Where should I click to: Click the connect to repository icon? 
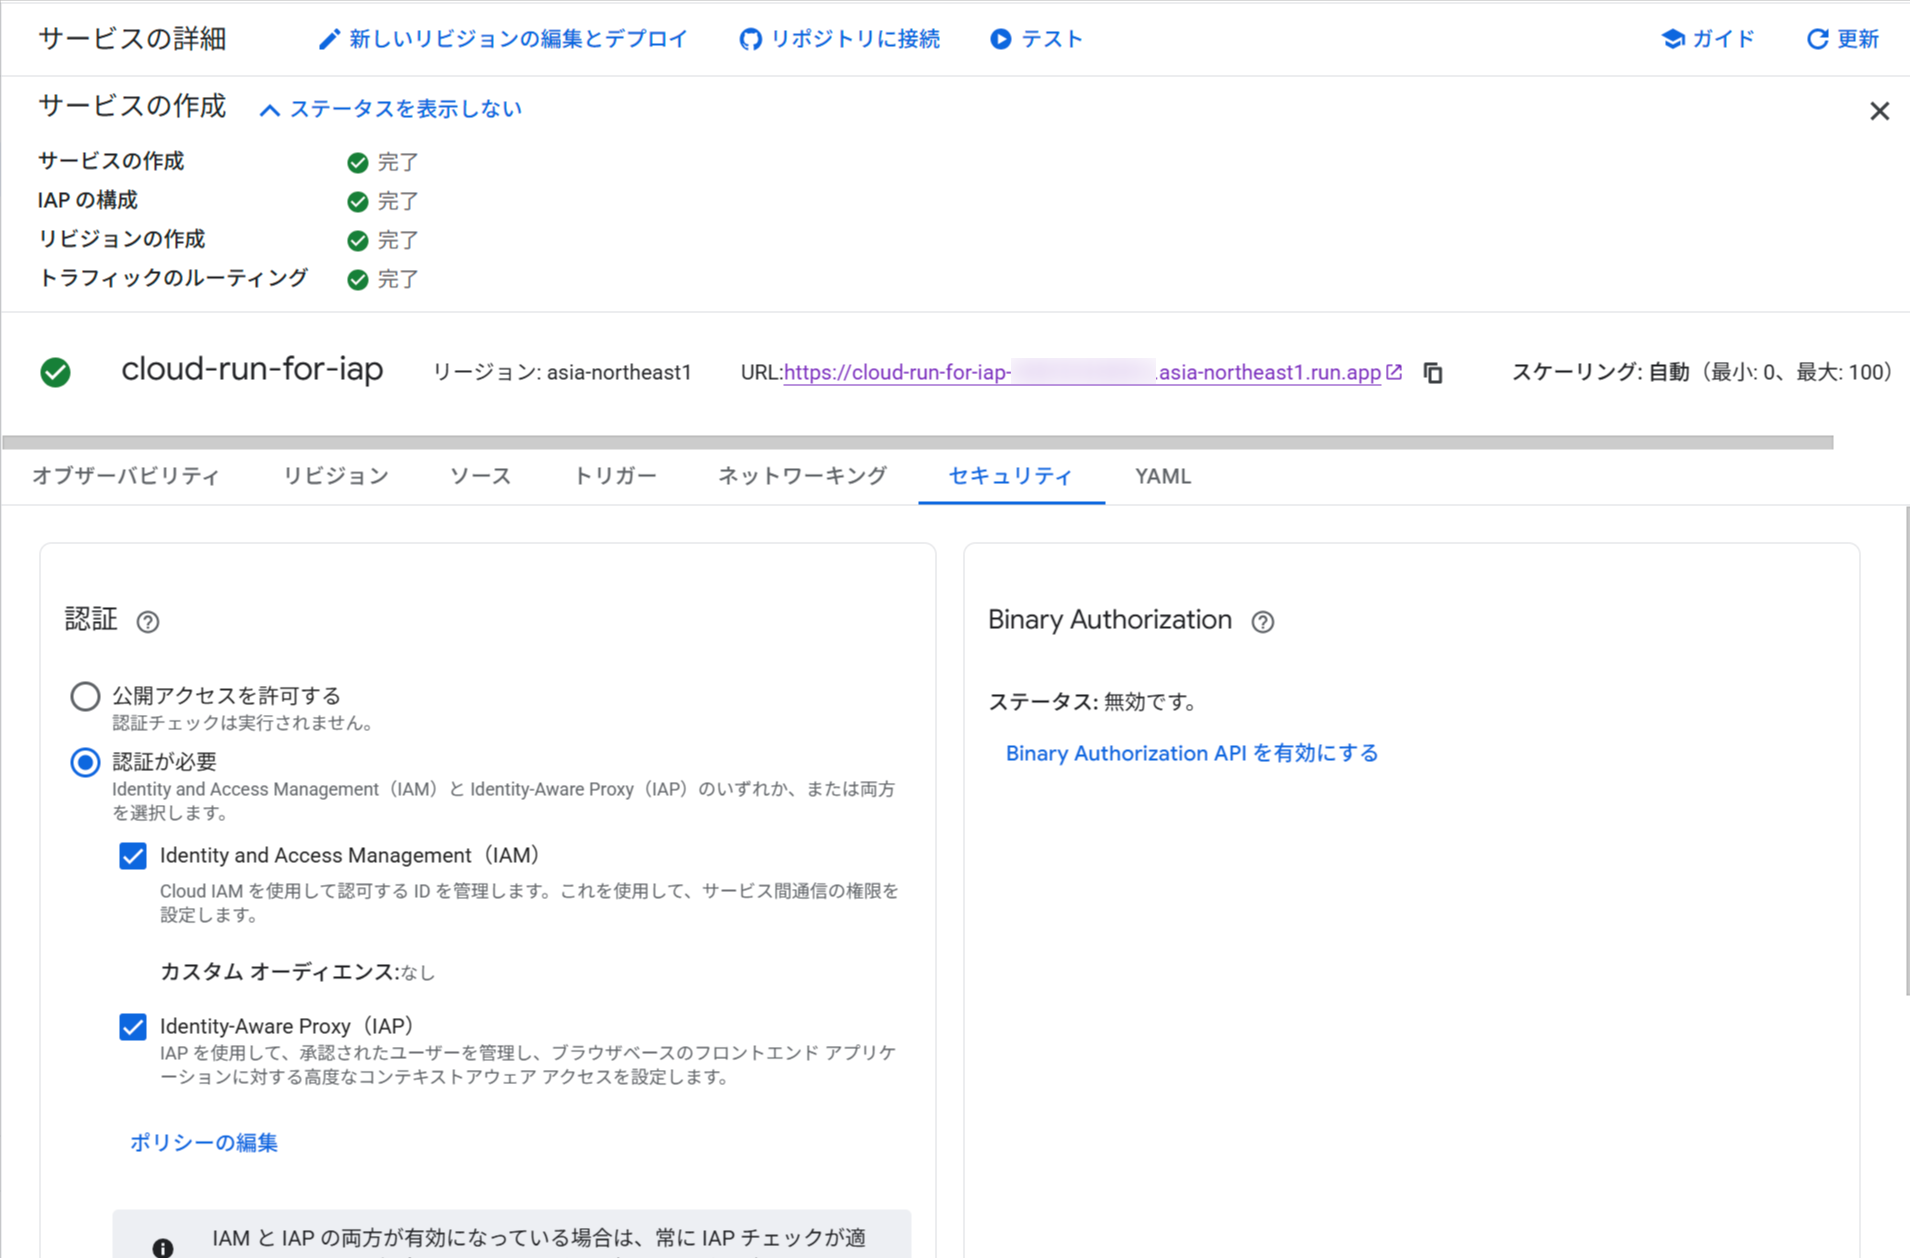tap(750, 38)
